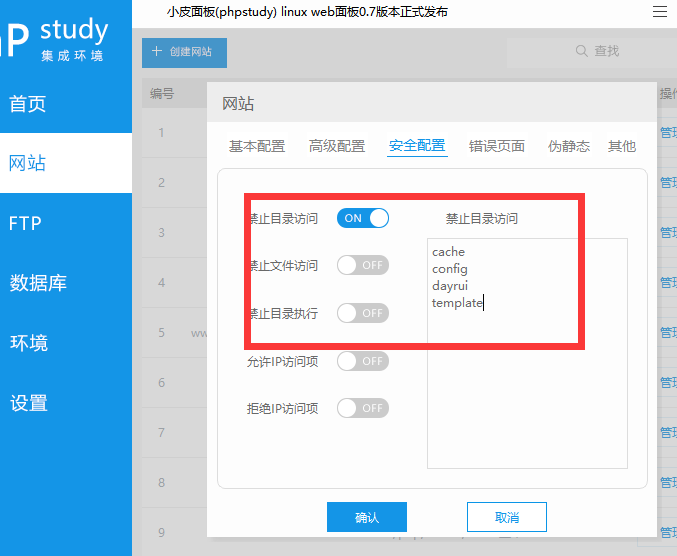Click the plus icon in 创建网站 button
The height and width of the screenshot is (556, 677).
156,51
